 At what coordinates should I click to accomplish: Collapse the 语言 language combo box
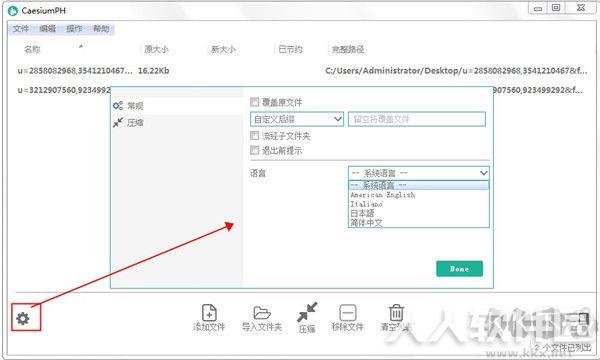419,173
